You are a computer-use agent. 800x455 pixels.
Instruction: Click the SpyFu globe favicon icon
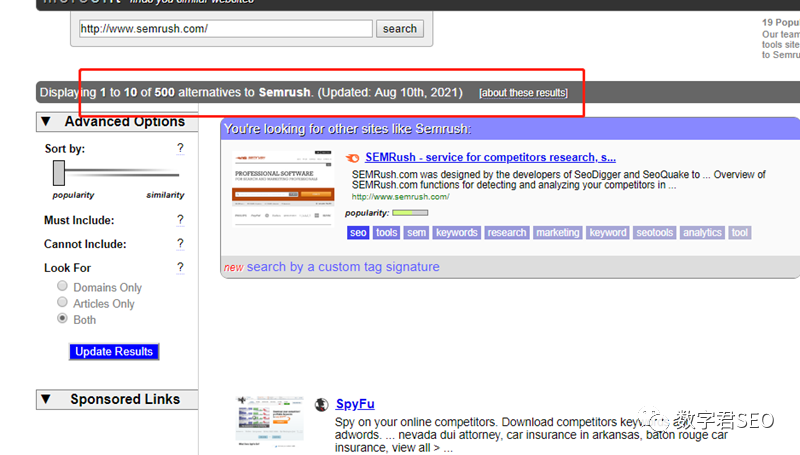pos(321,405)
